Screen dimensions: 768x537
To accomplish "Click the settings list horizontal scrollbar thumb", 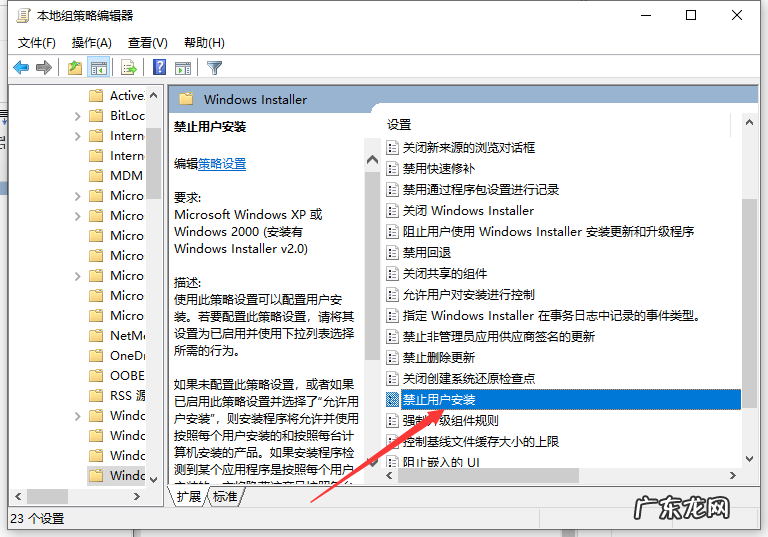I will 488,475.
